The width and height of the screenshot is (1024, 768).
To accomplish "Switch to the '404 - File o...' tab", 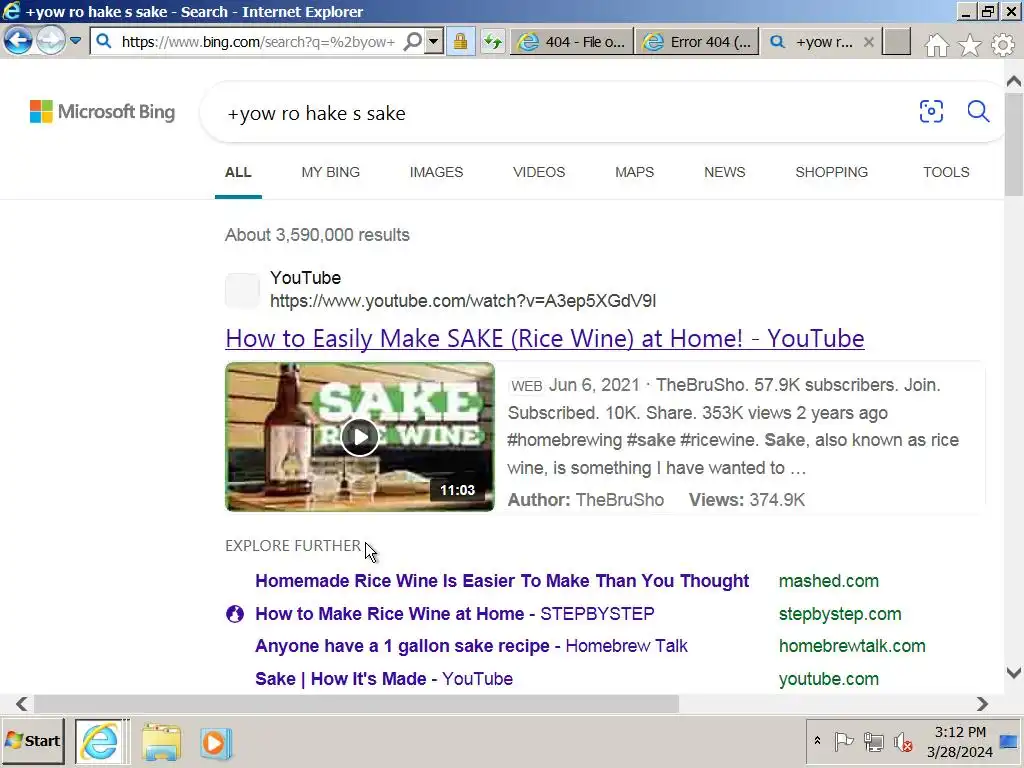I will tap(571, 42).
